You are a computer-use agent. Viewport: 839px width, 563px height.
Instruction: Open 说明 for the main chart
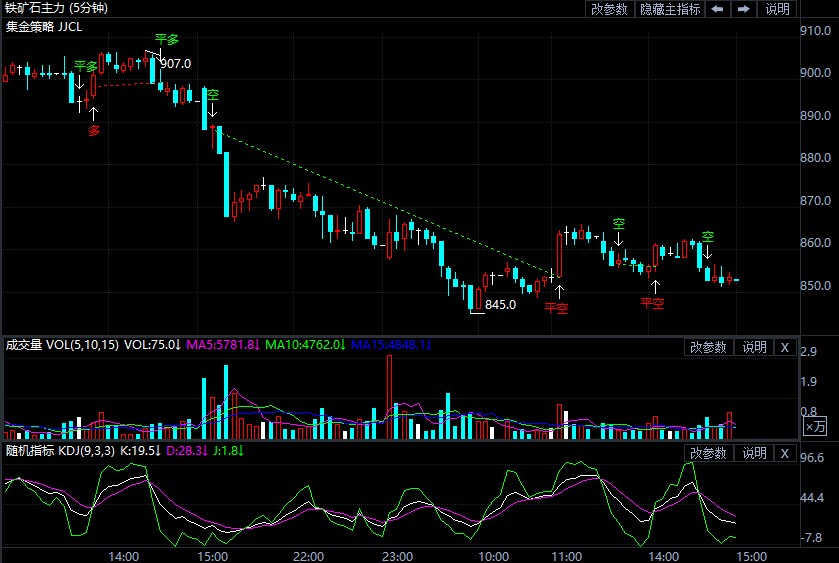777,9
